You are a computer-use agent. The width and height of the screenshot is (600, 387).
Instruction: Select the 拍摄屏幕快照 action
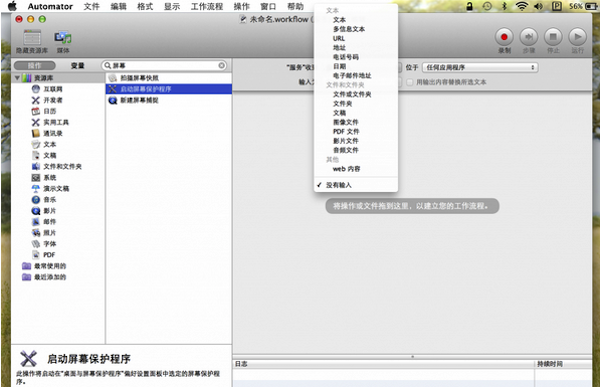tap(169, 78)
